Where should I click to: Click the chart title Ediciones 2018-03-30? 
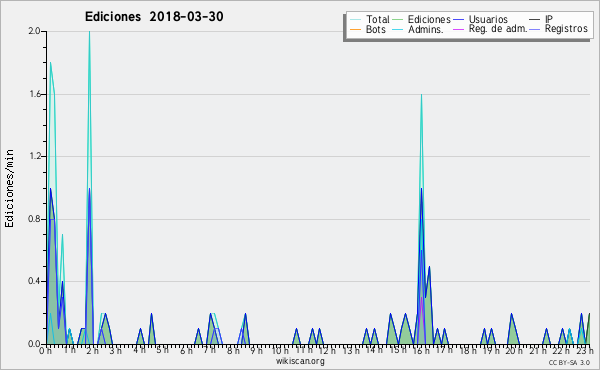click(154, 17)
